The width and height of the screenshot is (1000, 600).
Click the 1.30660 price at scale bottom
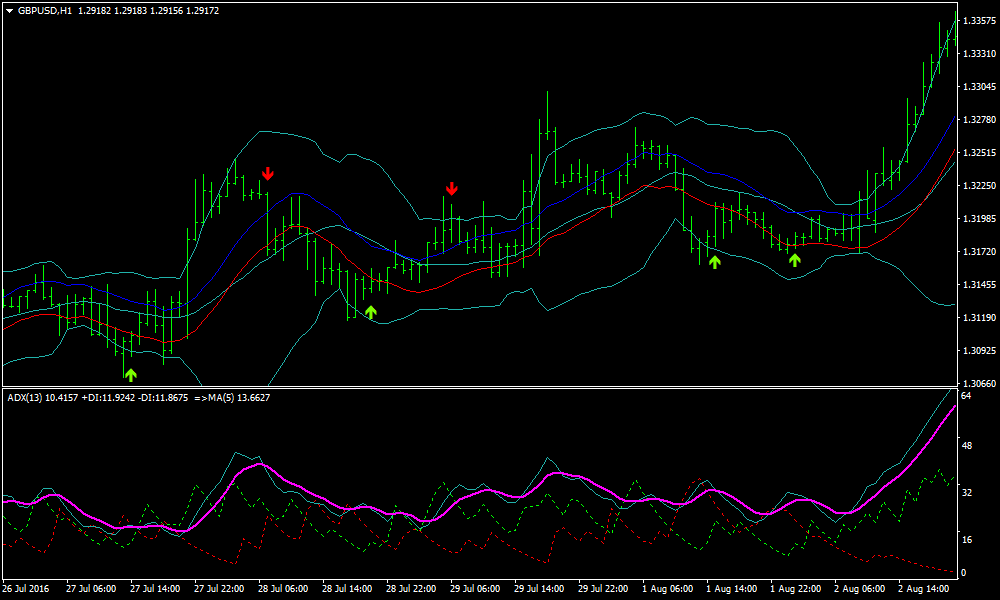click(x=976, y=384)
